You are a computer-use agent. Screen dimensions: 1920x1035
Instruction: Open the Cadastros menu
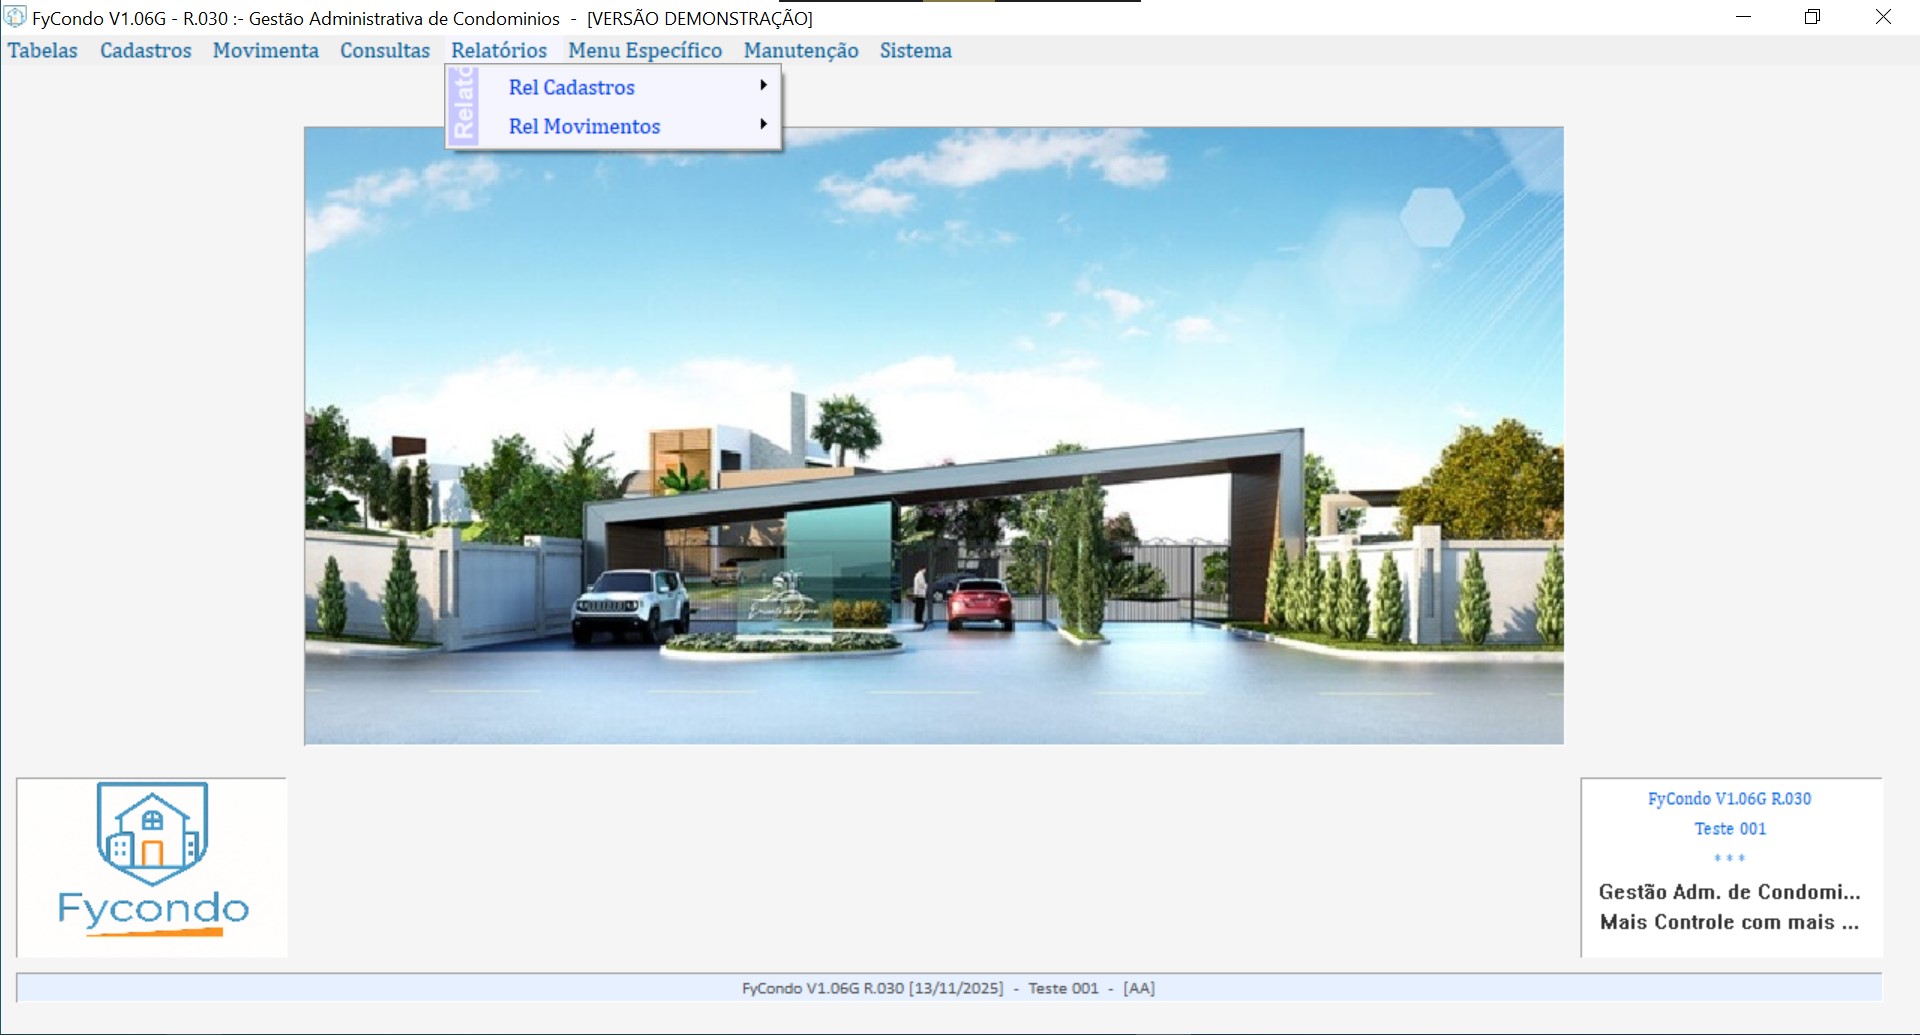[145, 51]
